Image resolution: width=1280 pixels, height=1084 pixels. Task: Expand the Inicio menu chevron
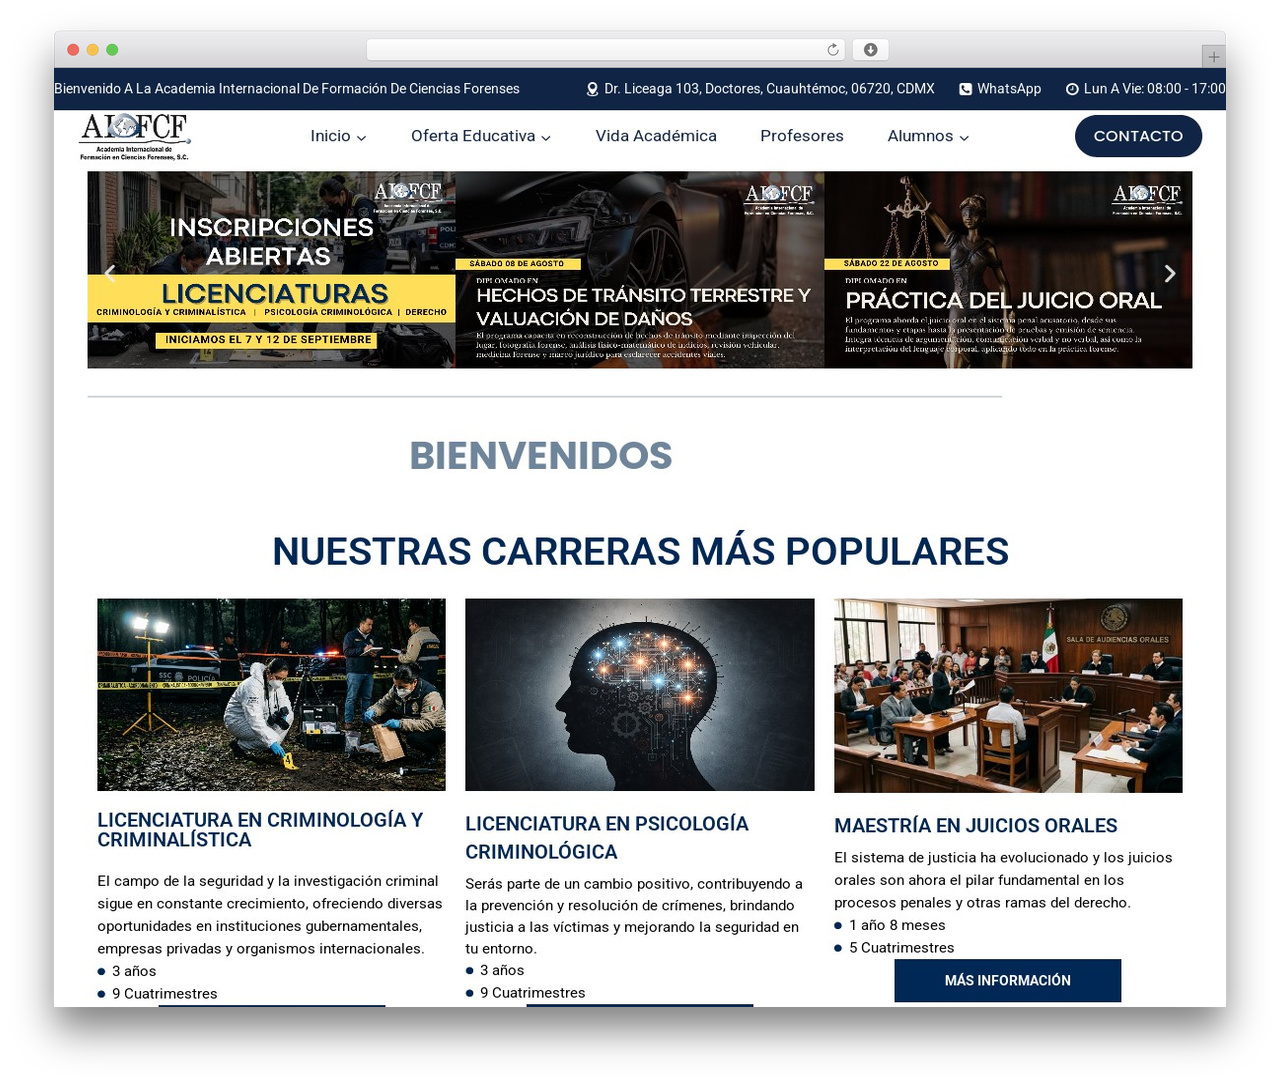coord(362,138)
